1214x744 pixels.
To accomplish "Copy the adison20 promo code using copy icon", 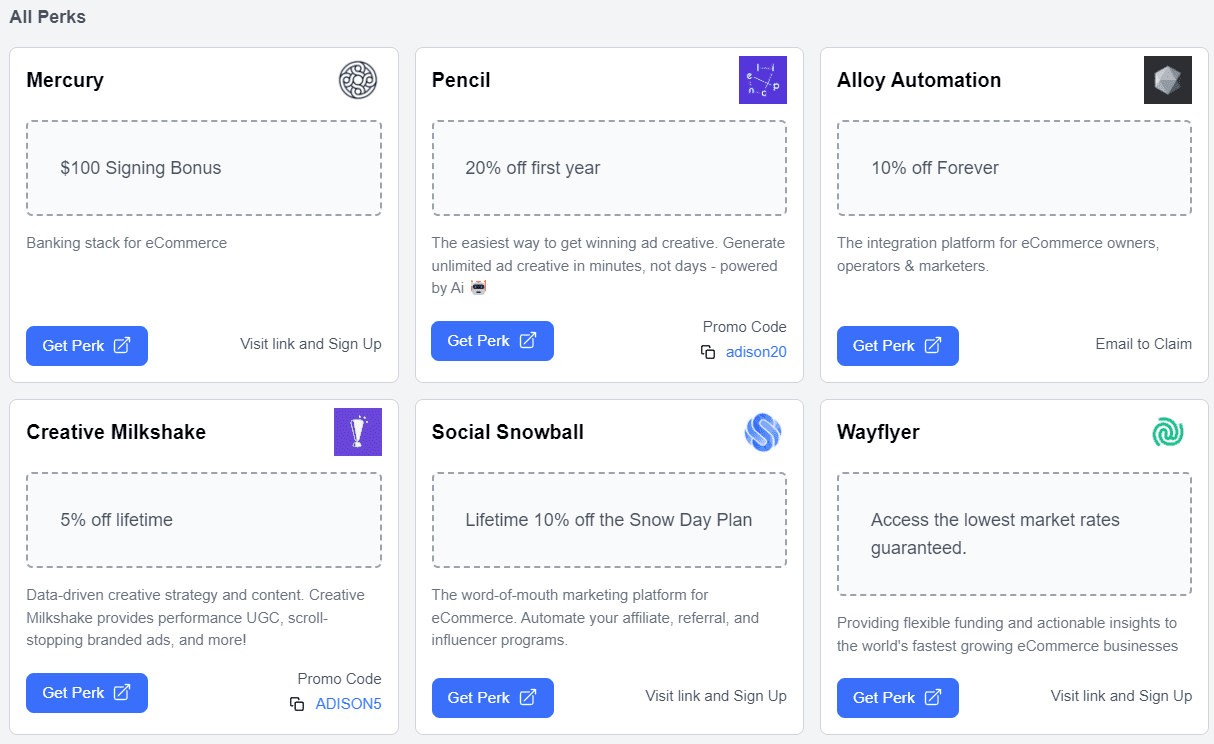I will click(x=708, y=352).
